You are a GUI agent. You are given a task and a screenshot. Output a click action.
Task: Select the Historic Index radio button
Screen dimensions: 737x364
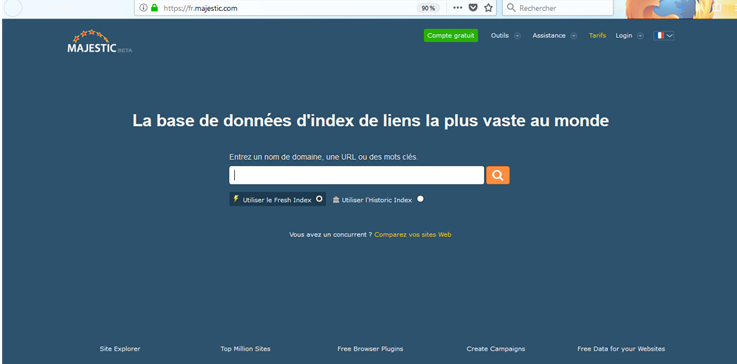tap(420, 199)
